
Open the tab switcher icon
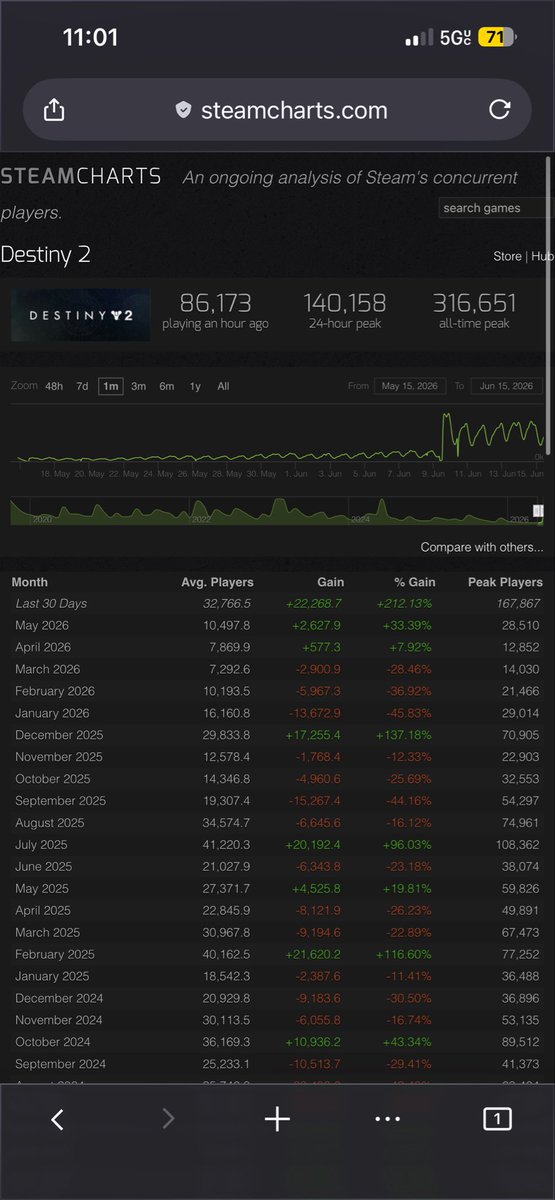[x=497, y=1120]
